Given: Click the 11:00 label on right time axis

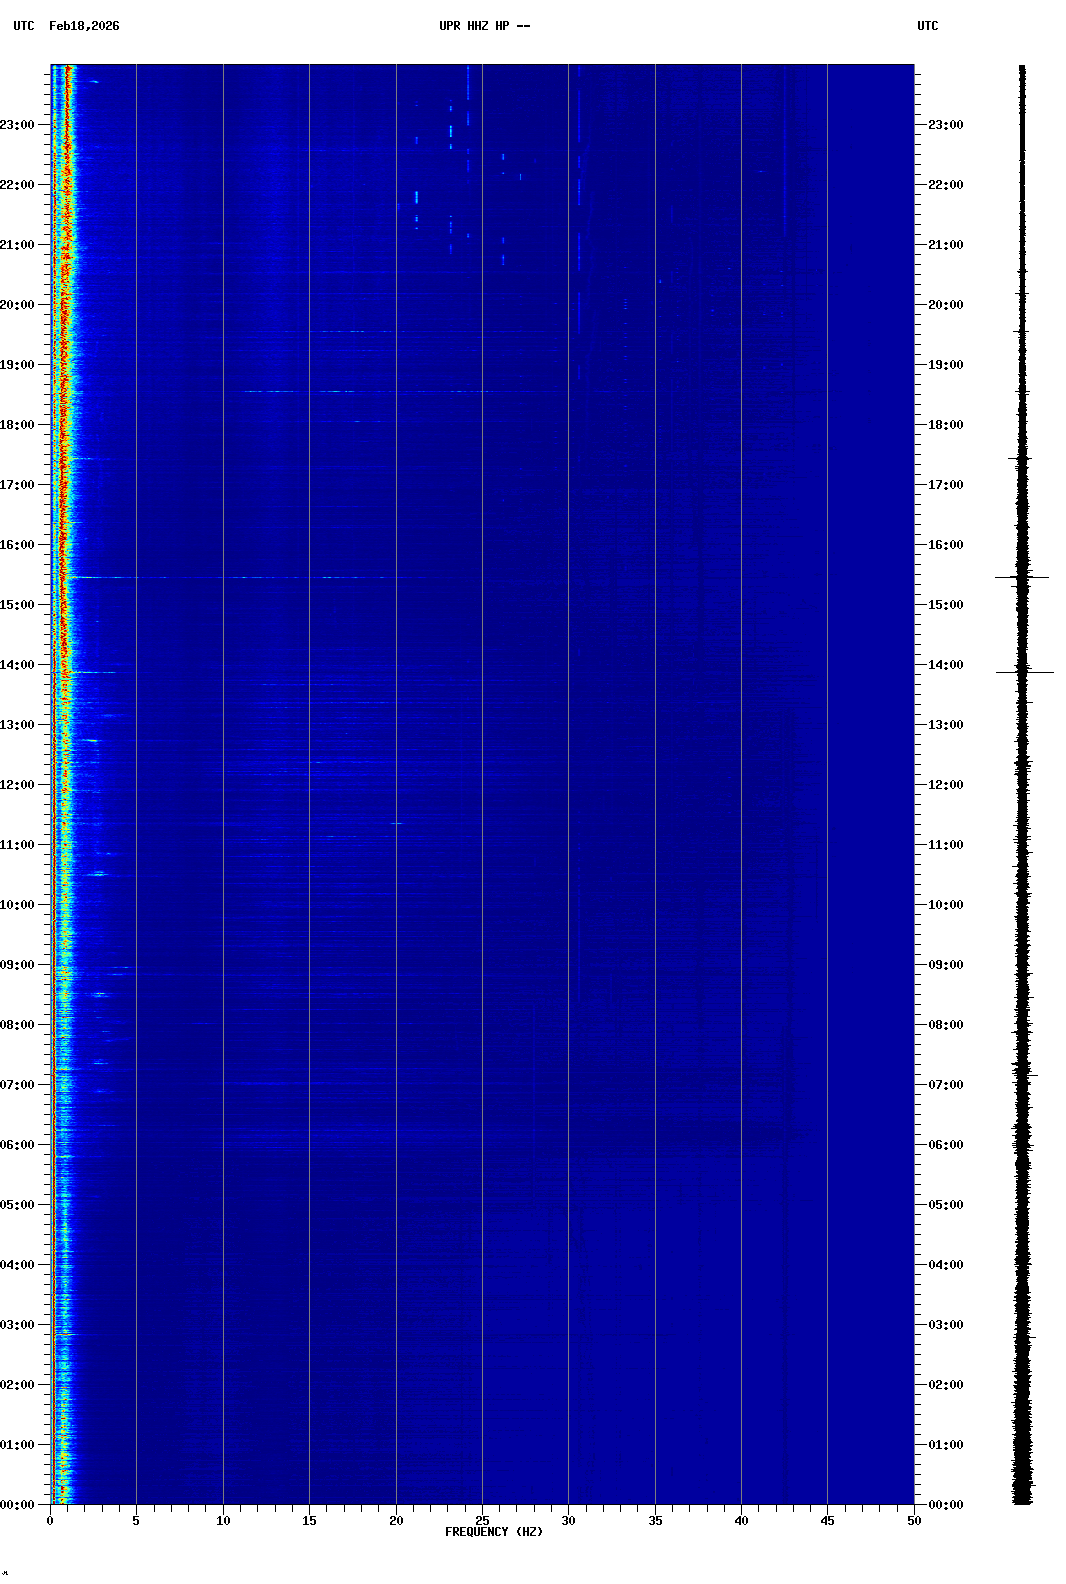Looking at the screenshot, I should click(945, 845).
